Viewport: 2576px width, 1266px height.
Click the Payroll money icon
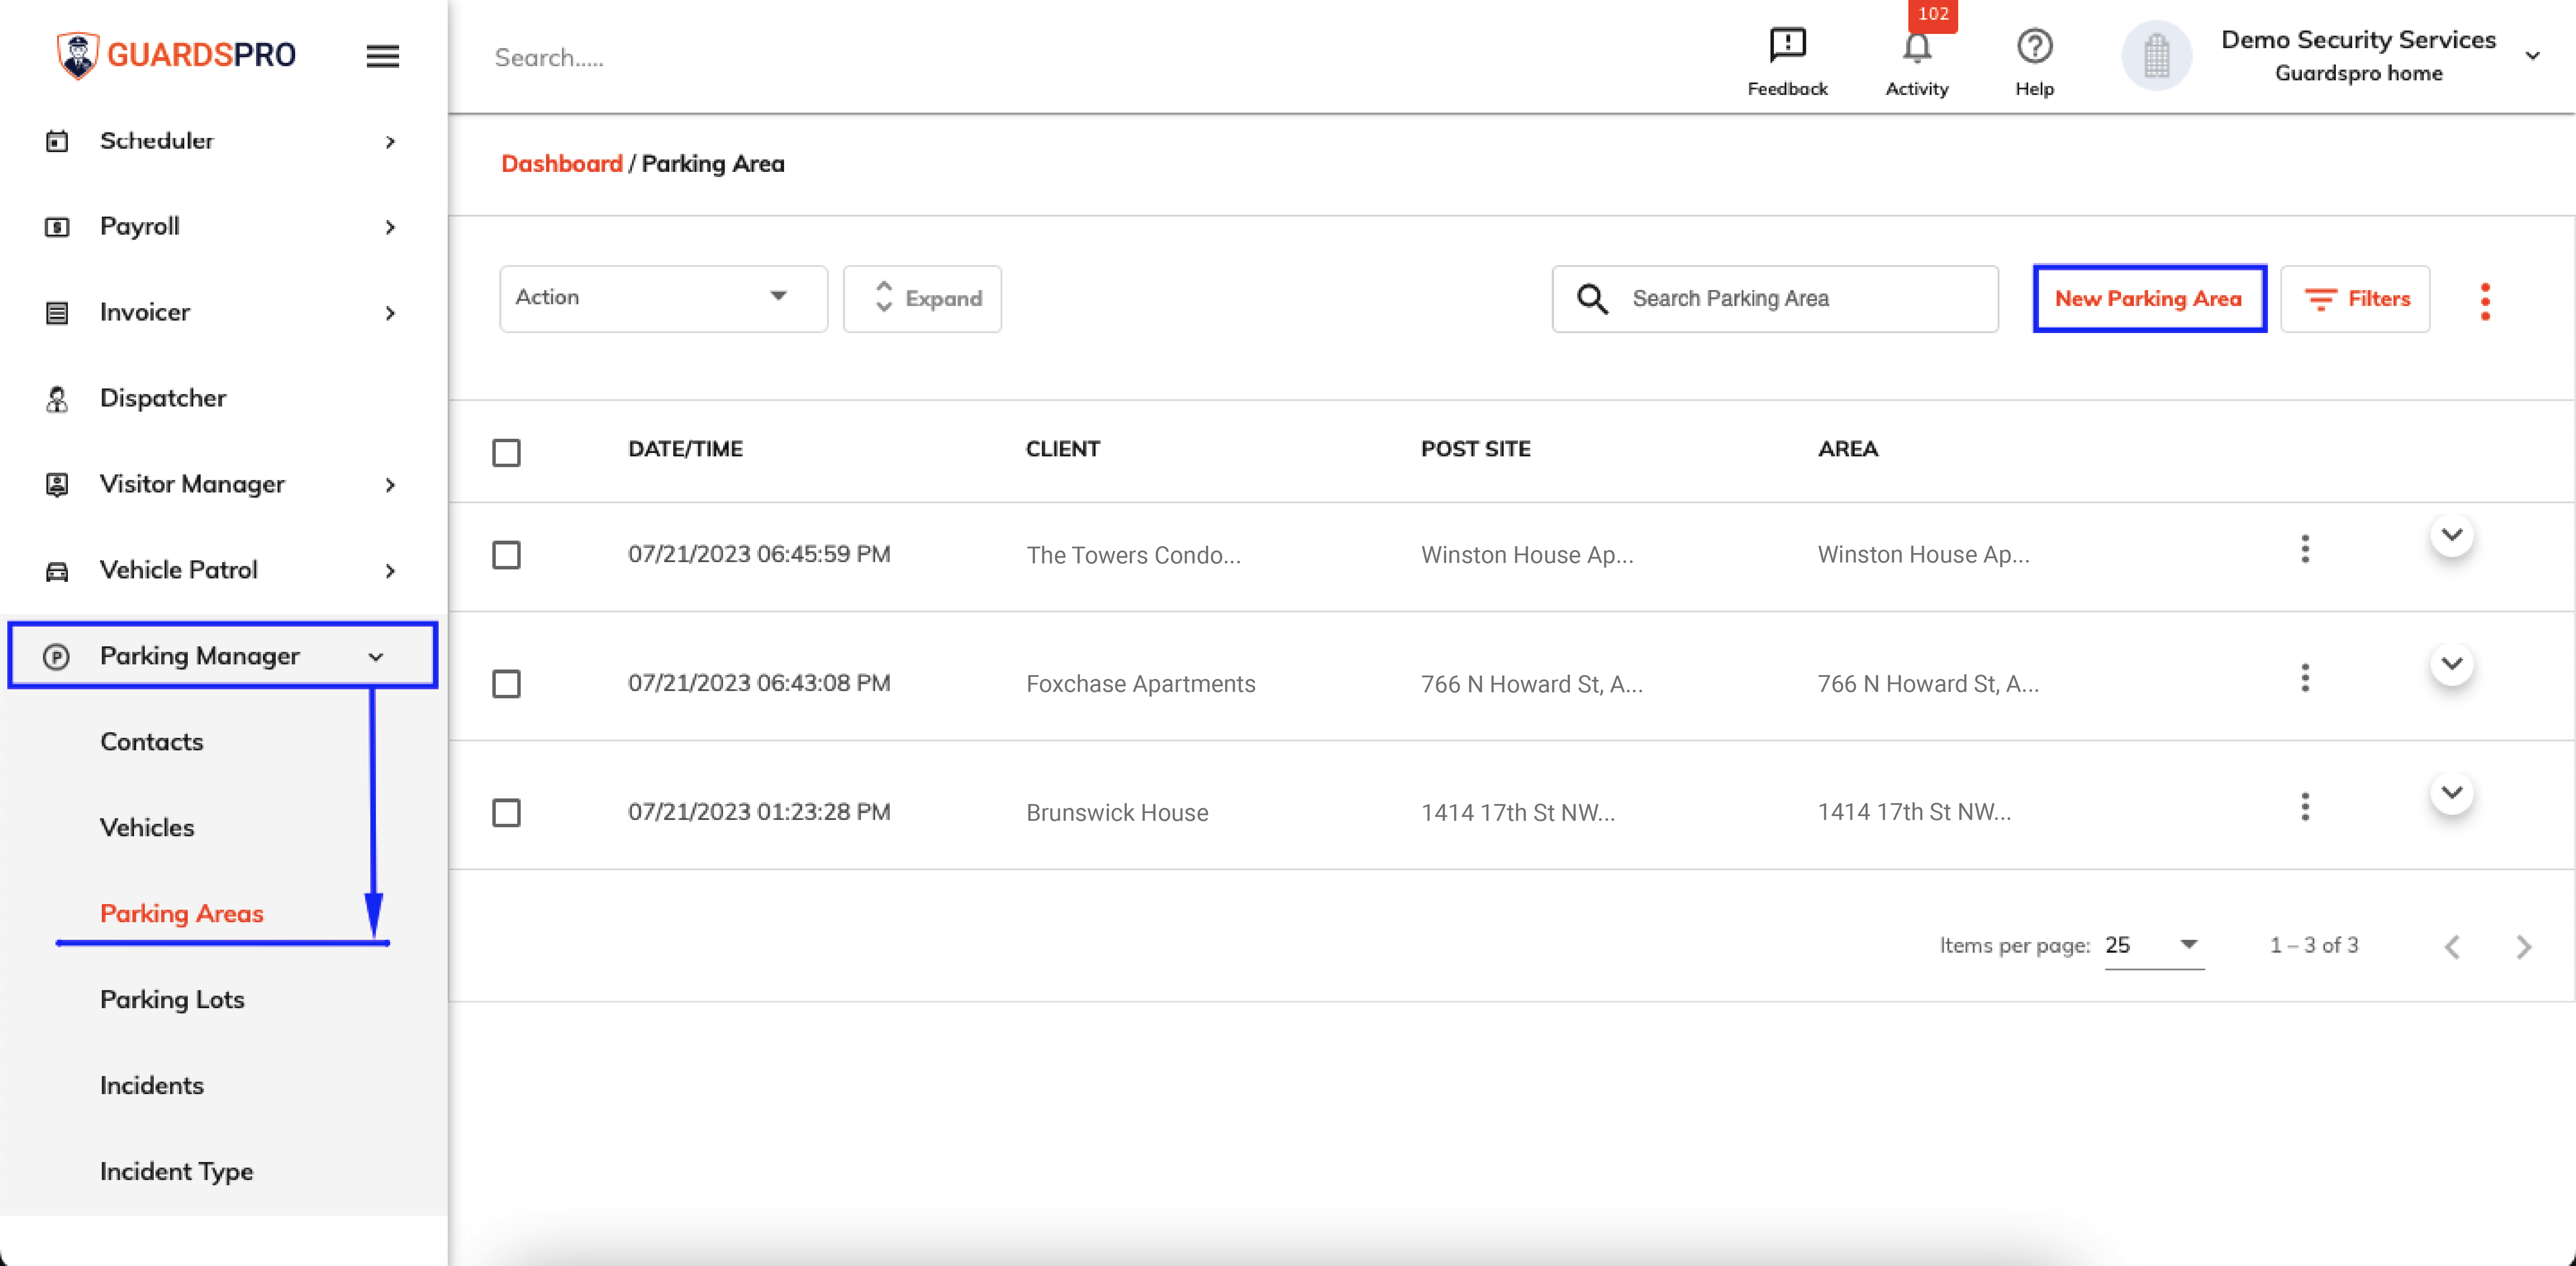(57, 227)
